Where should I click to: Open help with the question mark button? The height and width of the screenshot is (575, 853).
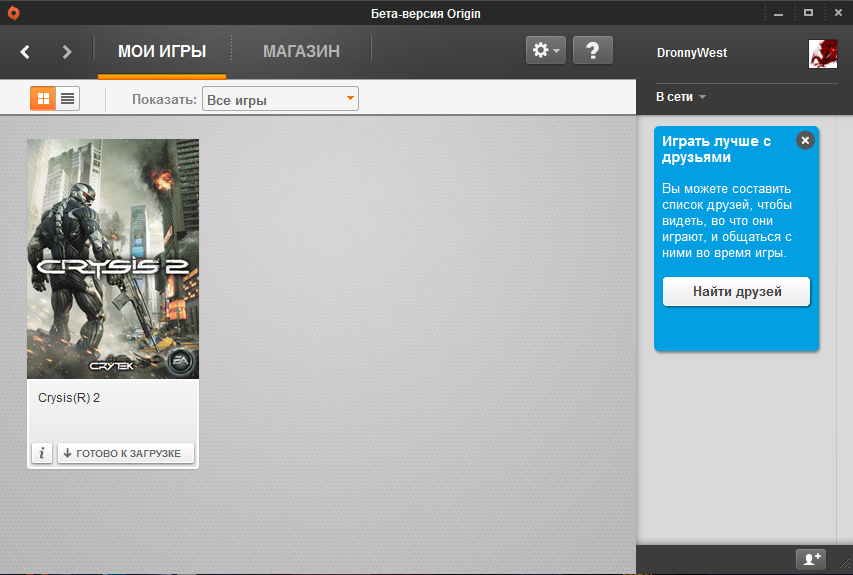593,51
